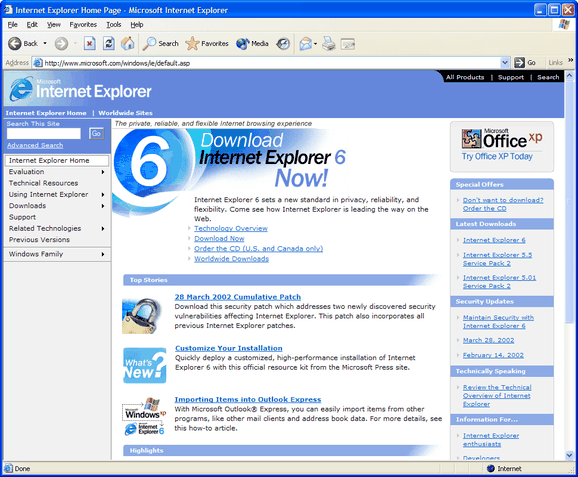Expand the Downloads submenu arrow

pos(103,206)
